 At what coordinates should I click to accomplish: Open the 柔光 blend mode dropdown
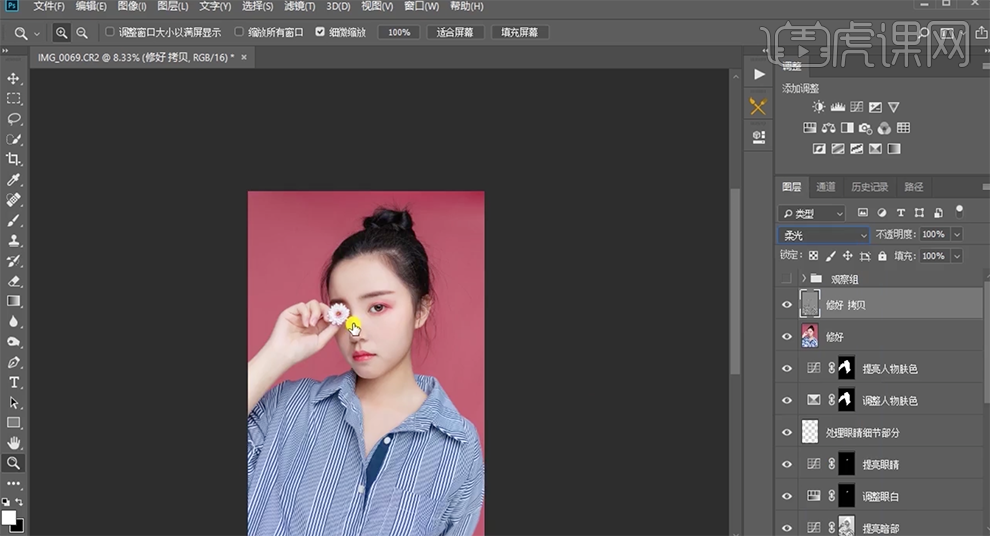823,235
